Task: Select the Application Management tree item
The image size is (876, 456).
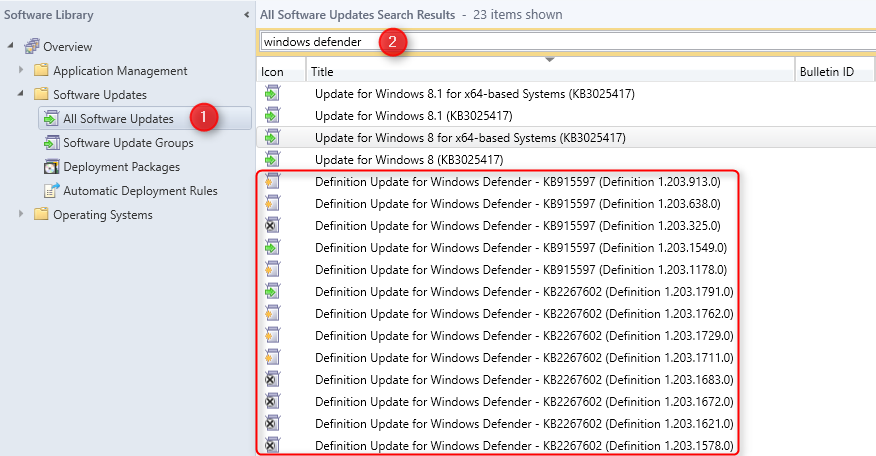Action: [120, 70]
